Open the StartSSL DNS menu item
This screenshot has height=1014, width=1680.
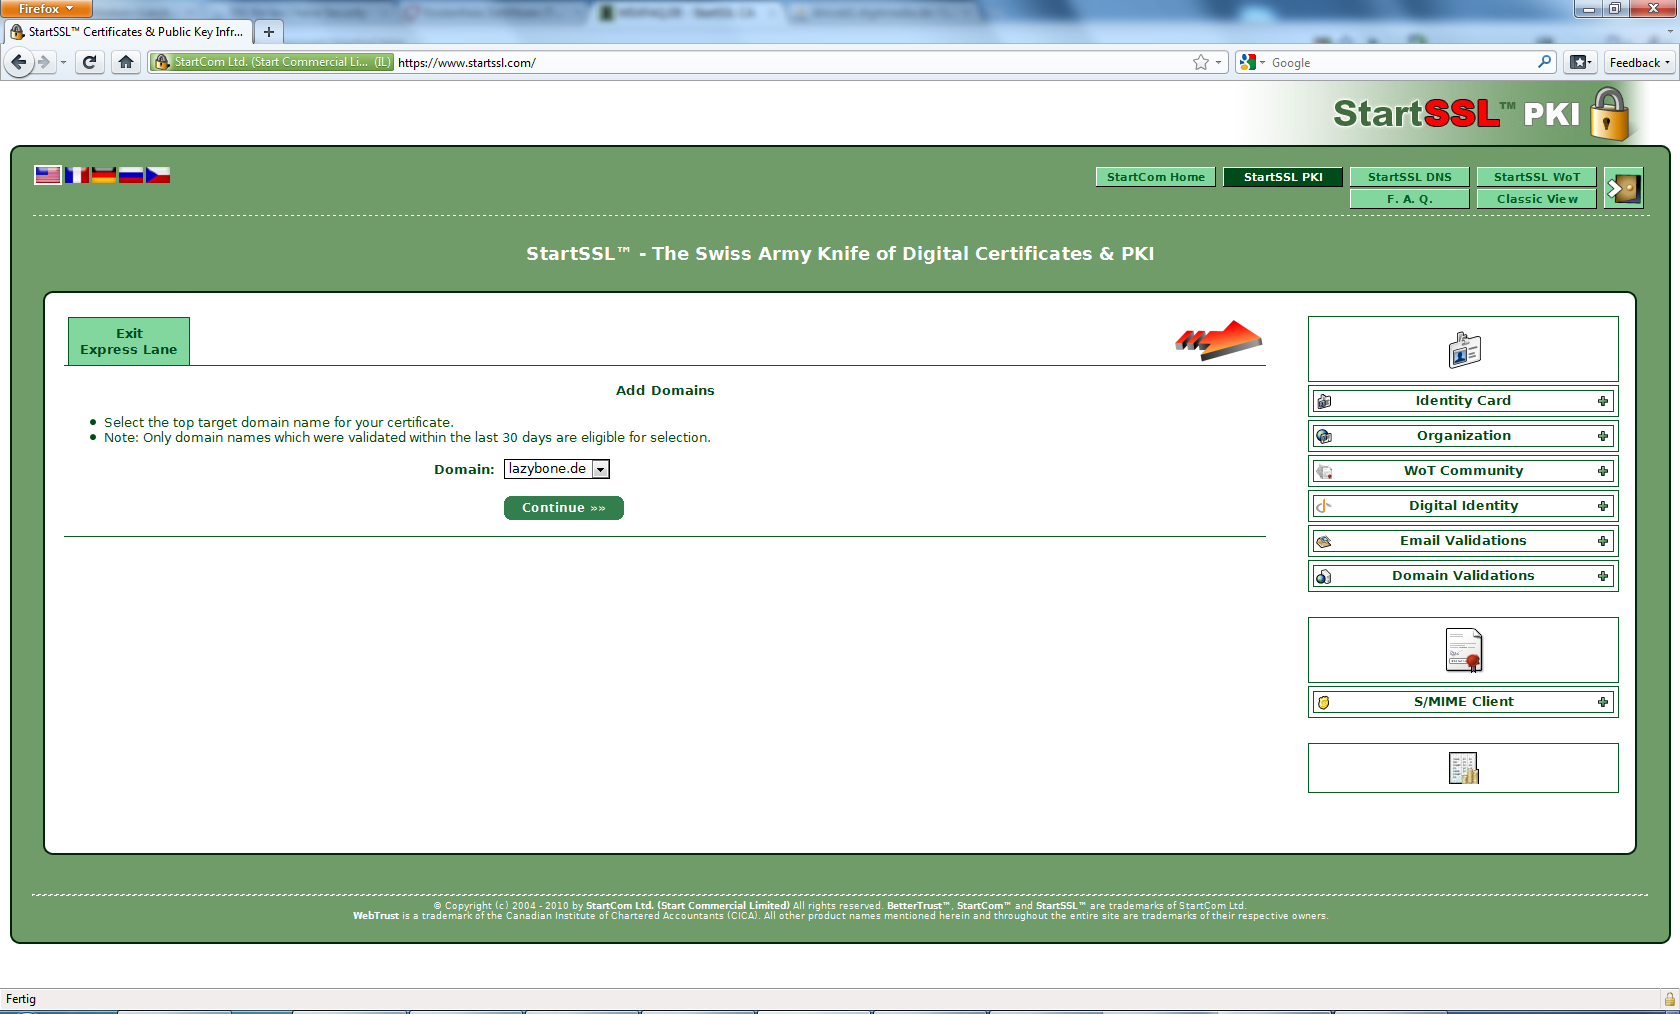click(x=1410, y=177)
